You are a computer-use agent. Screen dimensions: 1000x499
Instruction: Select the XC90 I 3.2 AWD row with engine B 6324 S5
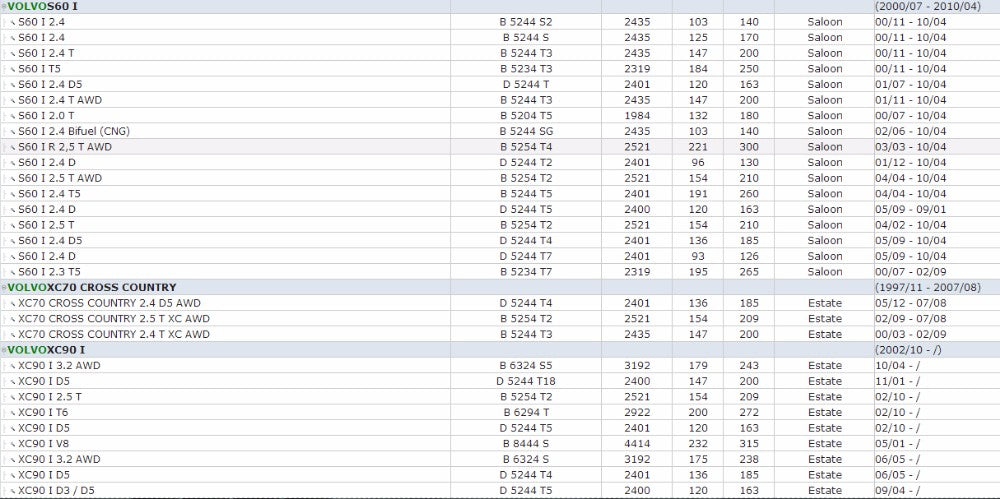[x=500, y=366]
